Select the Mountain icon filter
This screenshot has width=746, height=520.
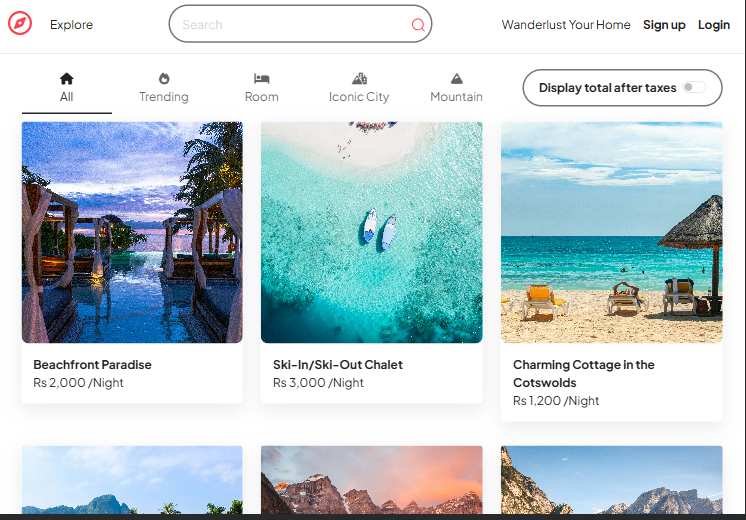(x=456, y=78)
